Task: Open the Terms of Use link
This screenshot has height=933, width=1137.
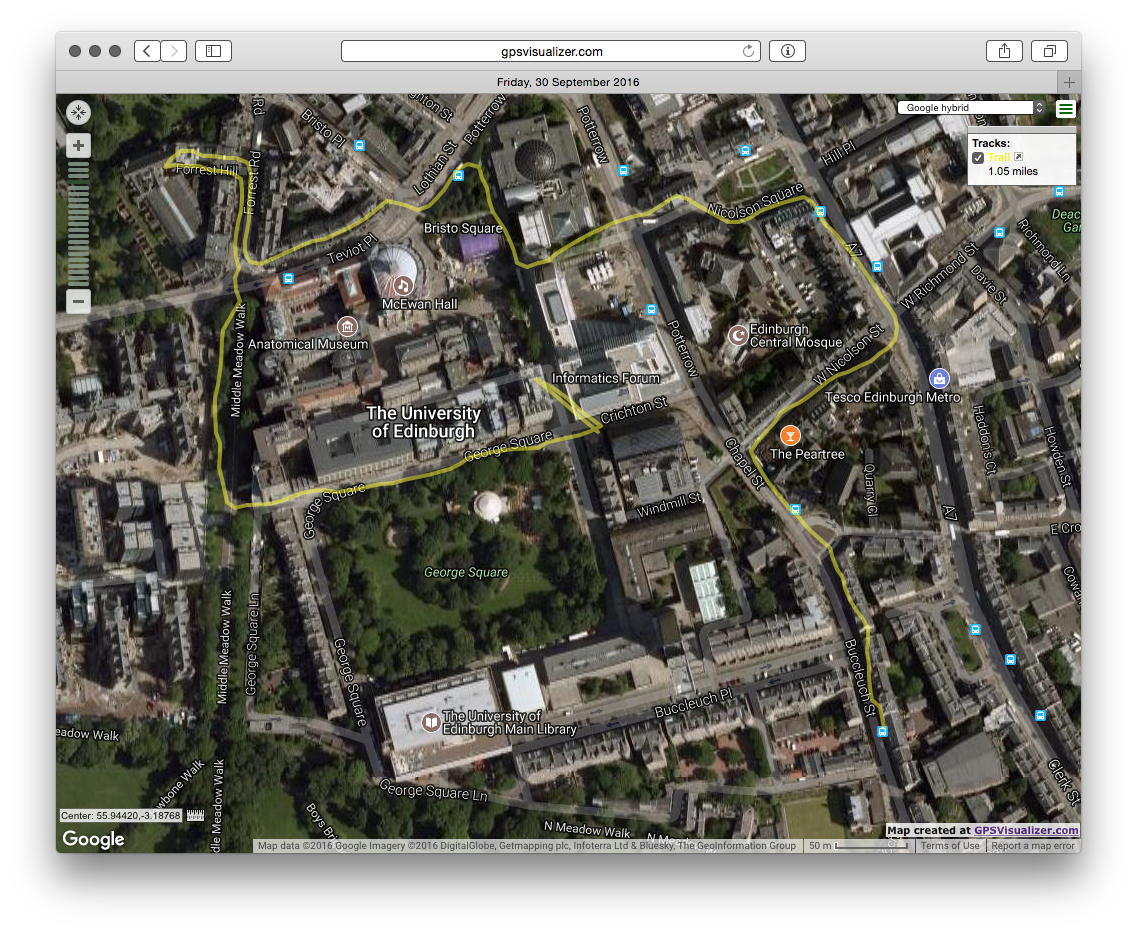Action: pos(950,846)
